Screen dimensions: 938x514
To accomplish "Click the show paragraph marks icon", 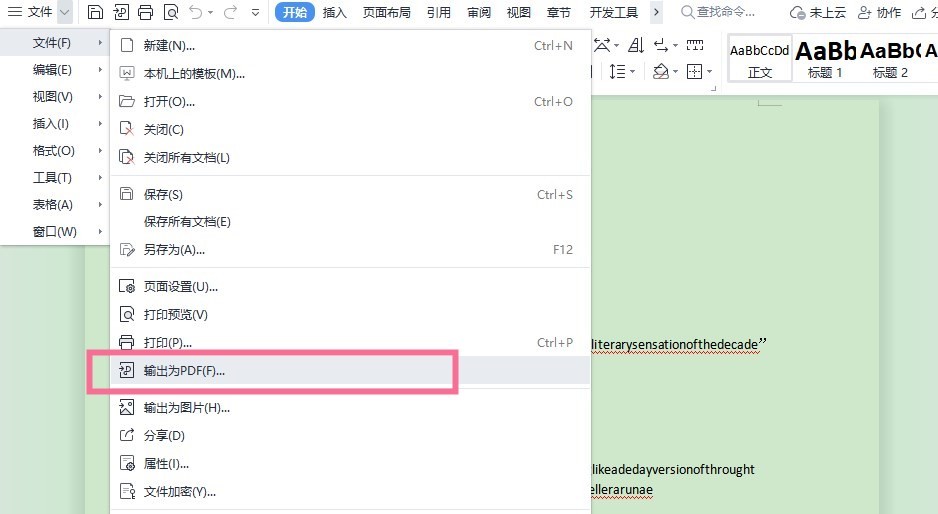I will 662,45.
